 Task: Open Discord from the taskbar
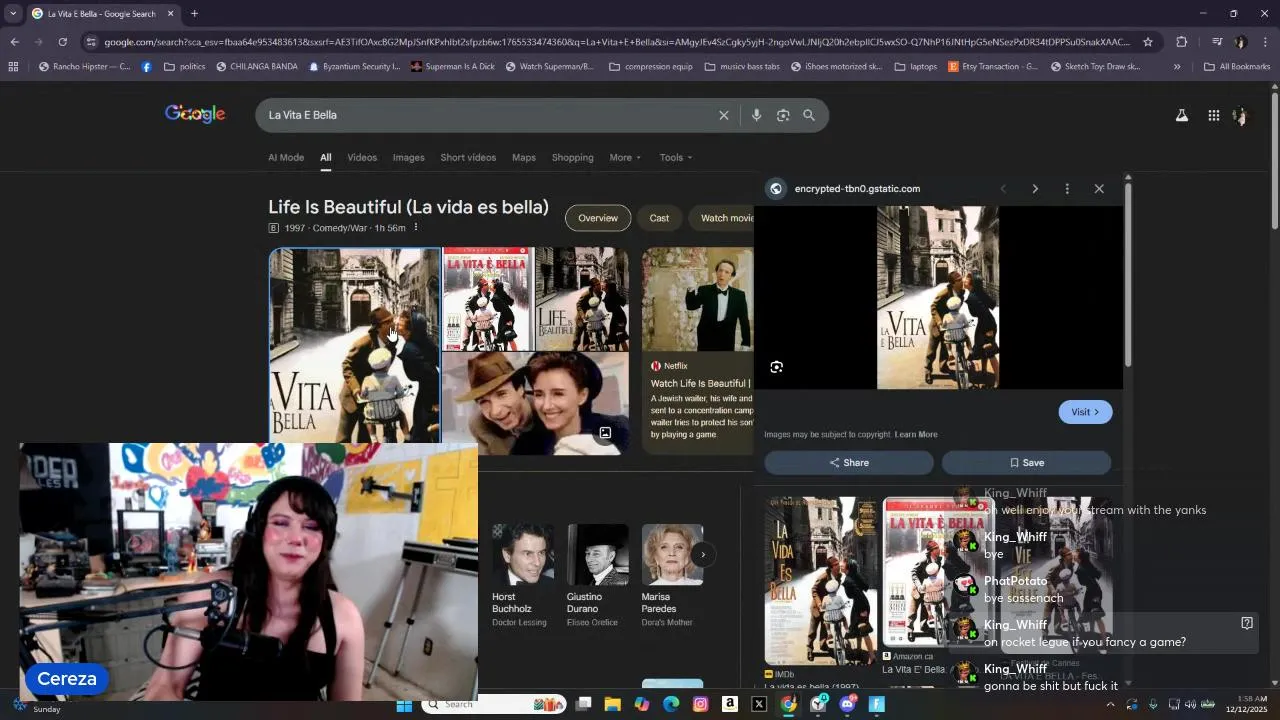coord(848,705)
